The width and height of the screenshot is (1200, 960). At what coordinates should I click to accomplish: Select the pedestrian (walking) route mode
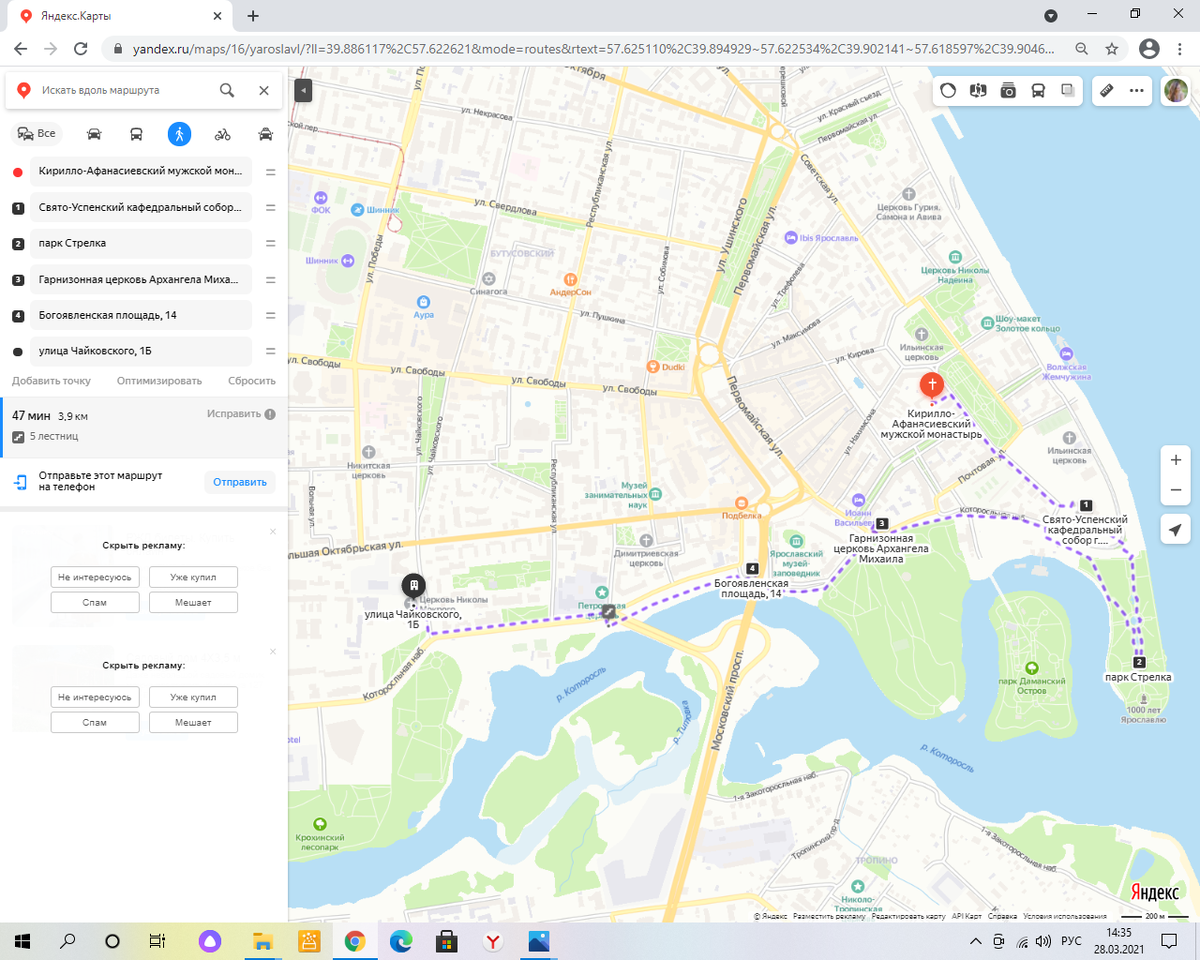(x=179, y=134)
